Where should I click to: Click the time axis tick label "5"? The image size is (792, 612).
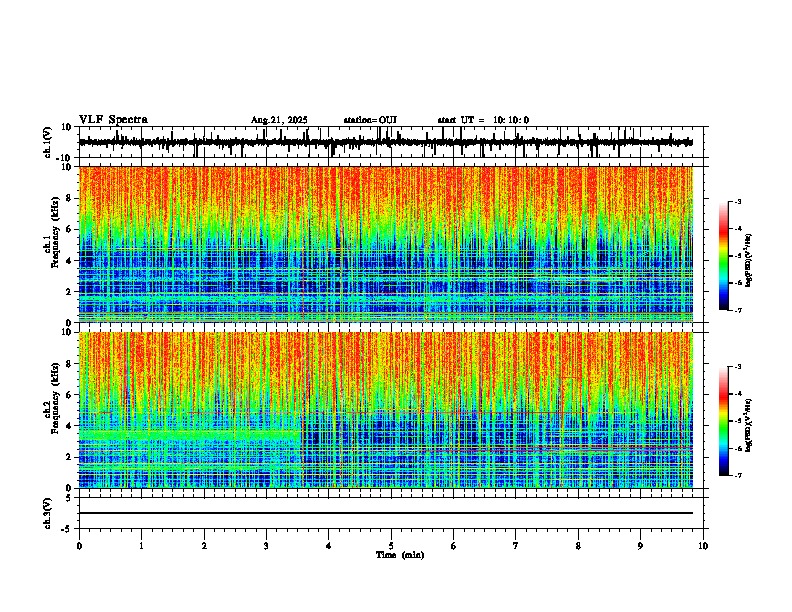391,546
